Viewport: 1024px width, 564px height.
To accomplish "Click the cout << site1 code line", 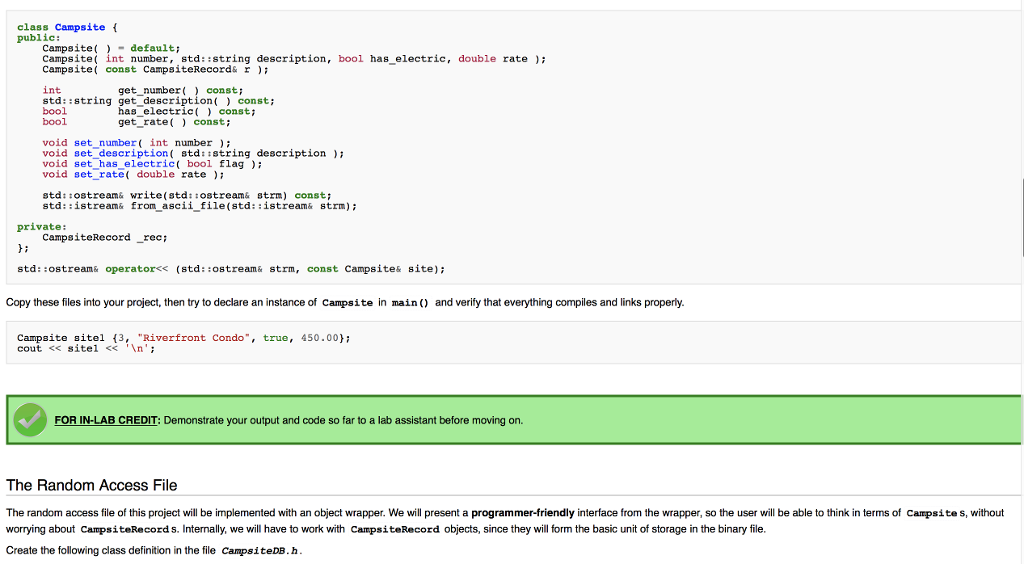I will click(x=86, y=348).
